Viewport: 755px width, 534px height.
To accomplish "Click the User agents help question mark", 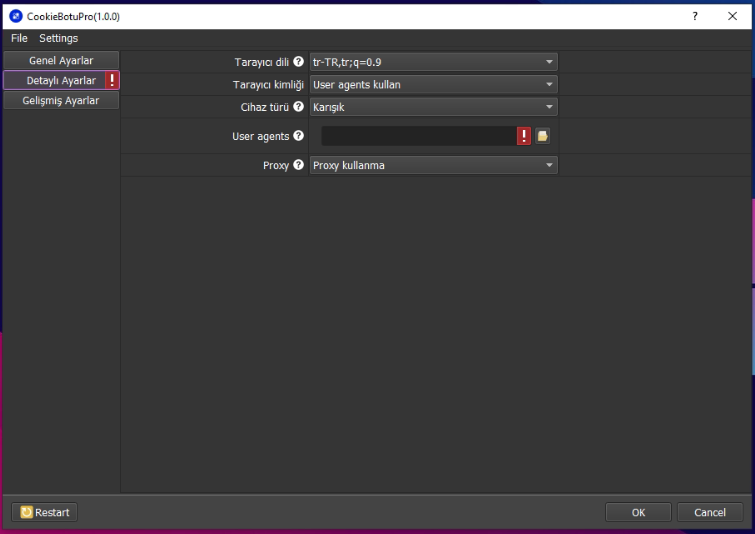I will click(298, 136).
